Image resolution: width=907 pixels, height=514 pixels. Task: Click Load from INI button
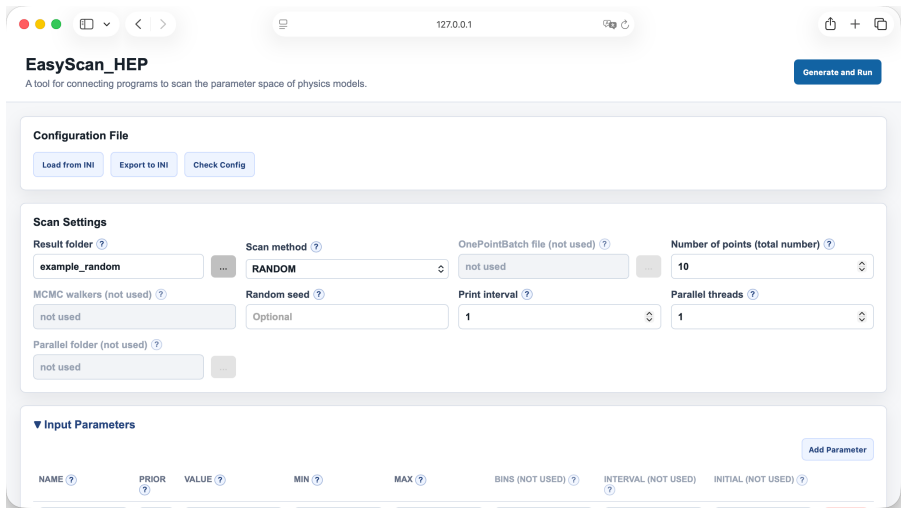click(68, 165)
